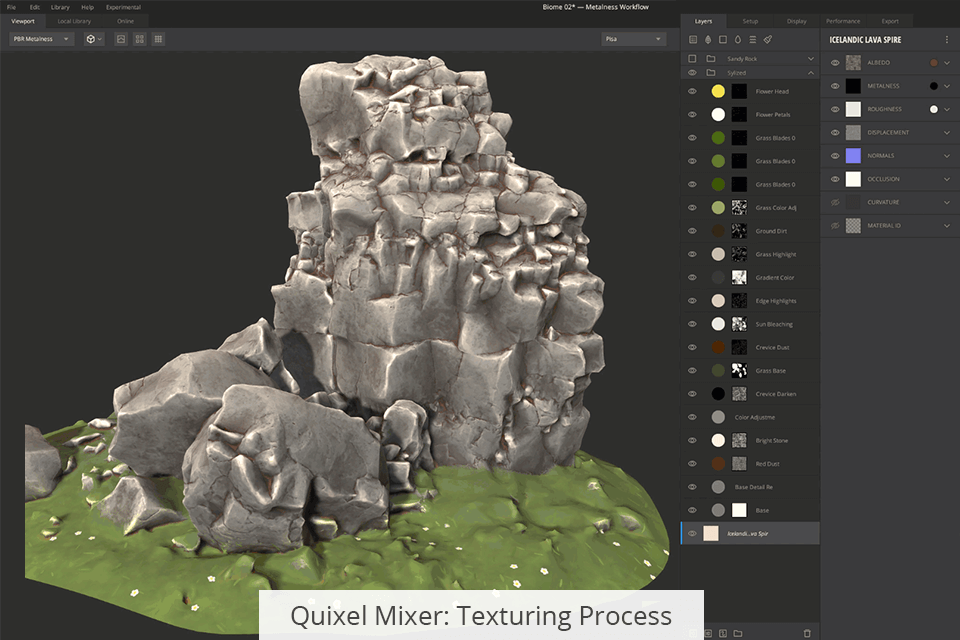Select the Edge Highlights layer name

776,301
